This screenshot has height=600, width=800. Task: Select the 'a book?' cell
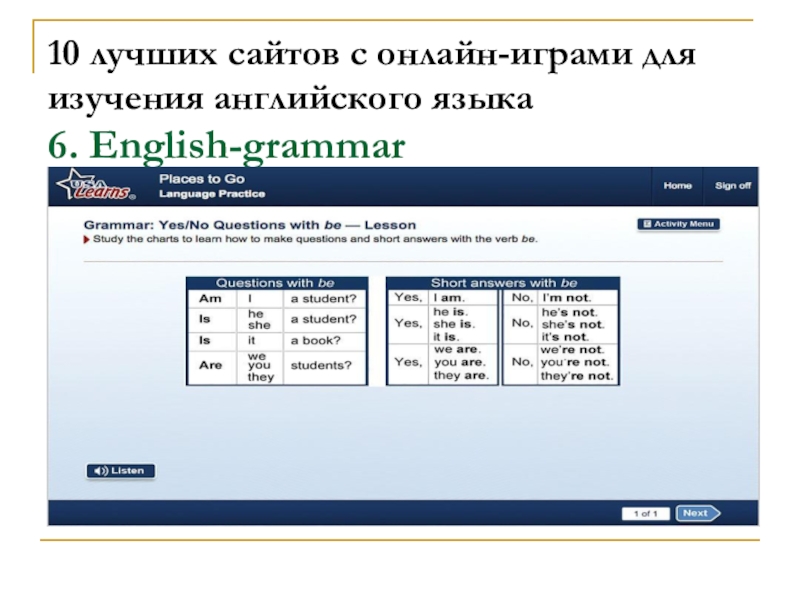(324, 340)
